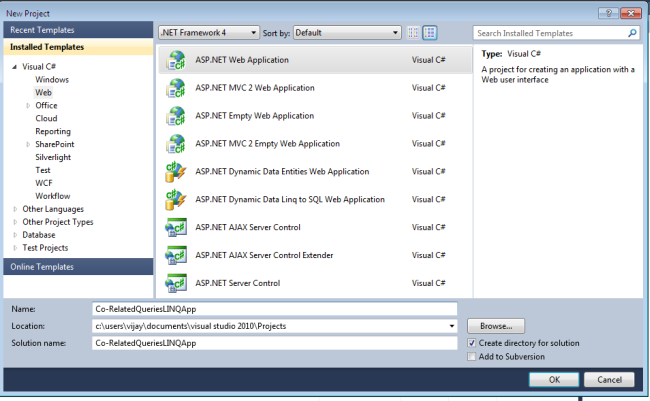650x401 pixels.
Task: Toggle Create directory for solution checkbox
Action: [x=471, y=343]
